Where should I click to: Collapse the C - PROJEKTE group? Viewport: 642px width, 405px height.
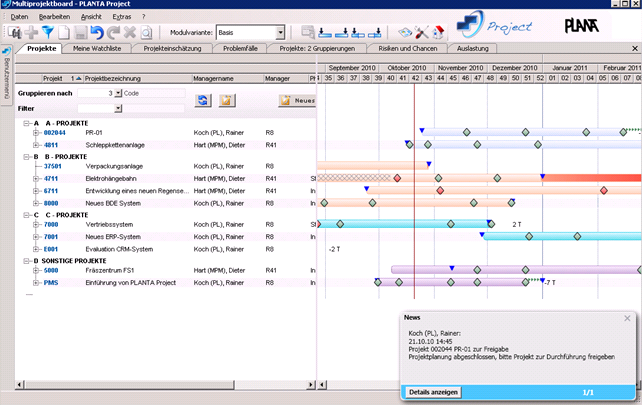(x=26, y=215)
